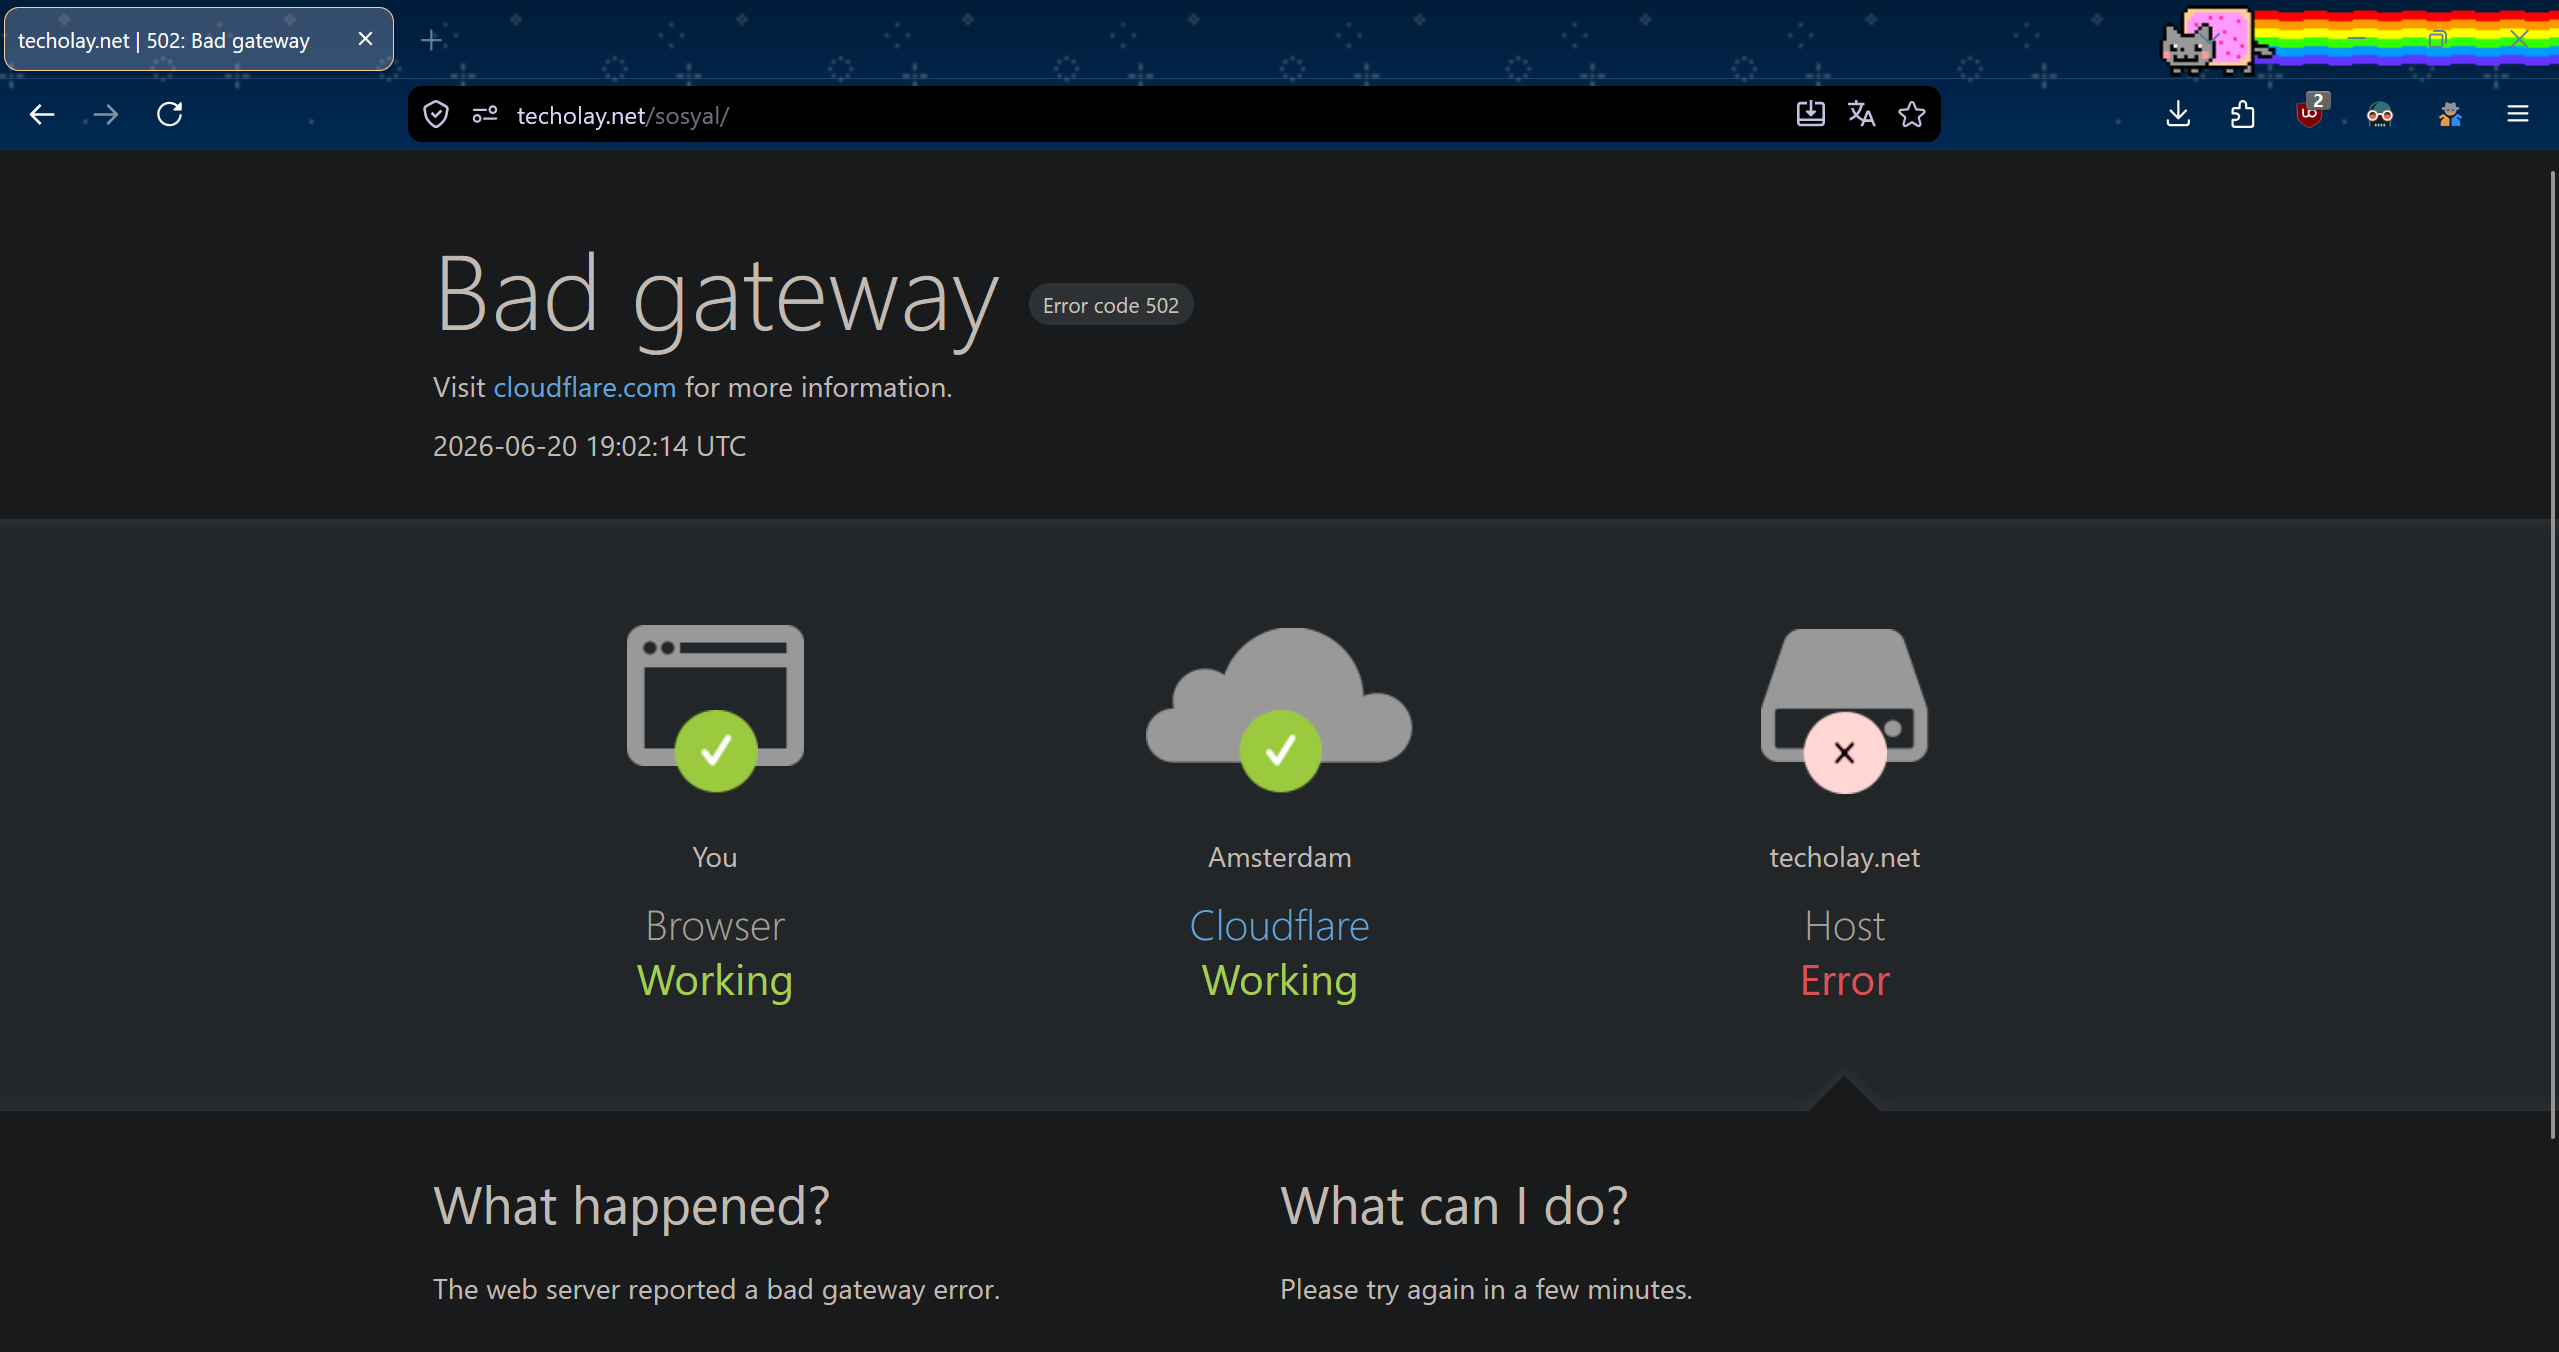Click the red Error status text

pyautogui.click(x=1845, y=981)
